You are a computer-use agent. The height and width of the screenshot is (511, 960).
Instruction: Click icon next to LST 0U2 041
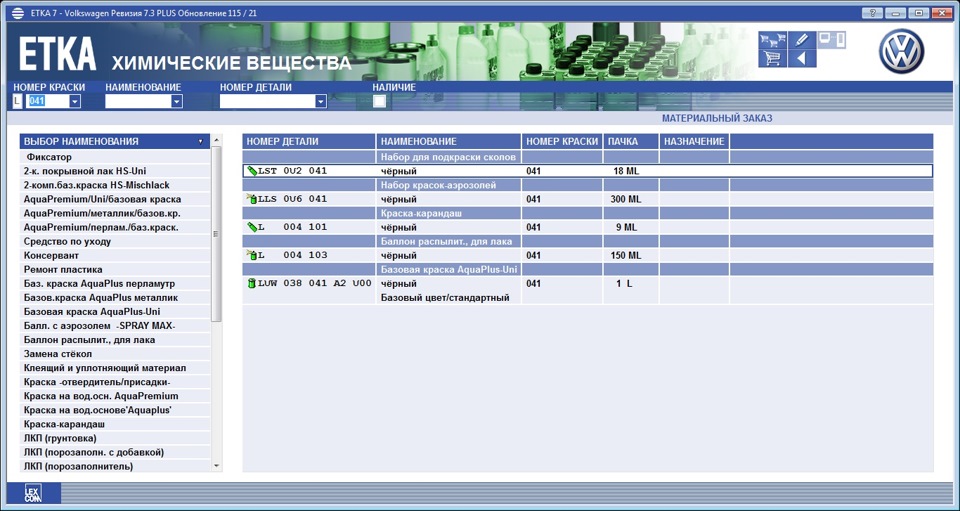pyautogui.click(x=252, y=171)
